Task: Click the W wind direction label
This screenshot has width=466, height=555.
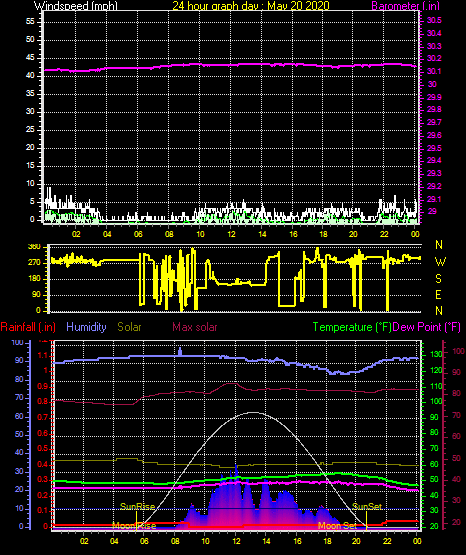Action: (440, 262)
